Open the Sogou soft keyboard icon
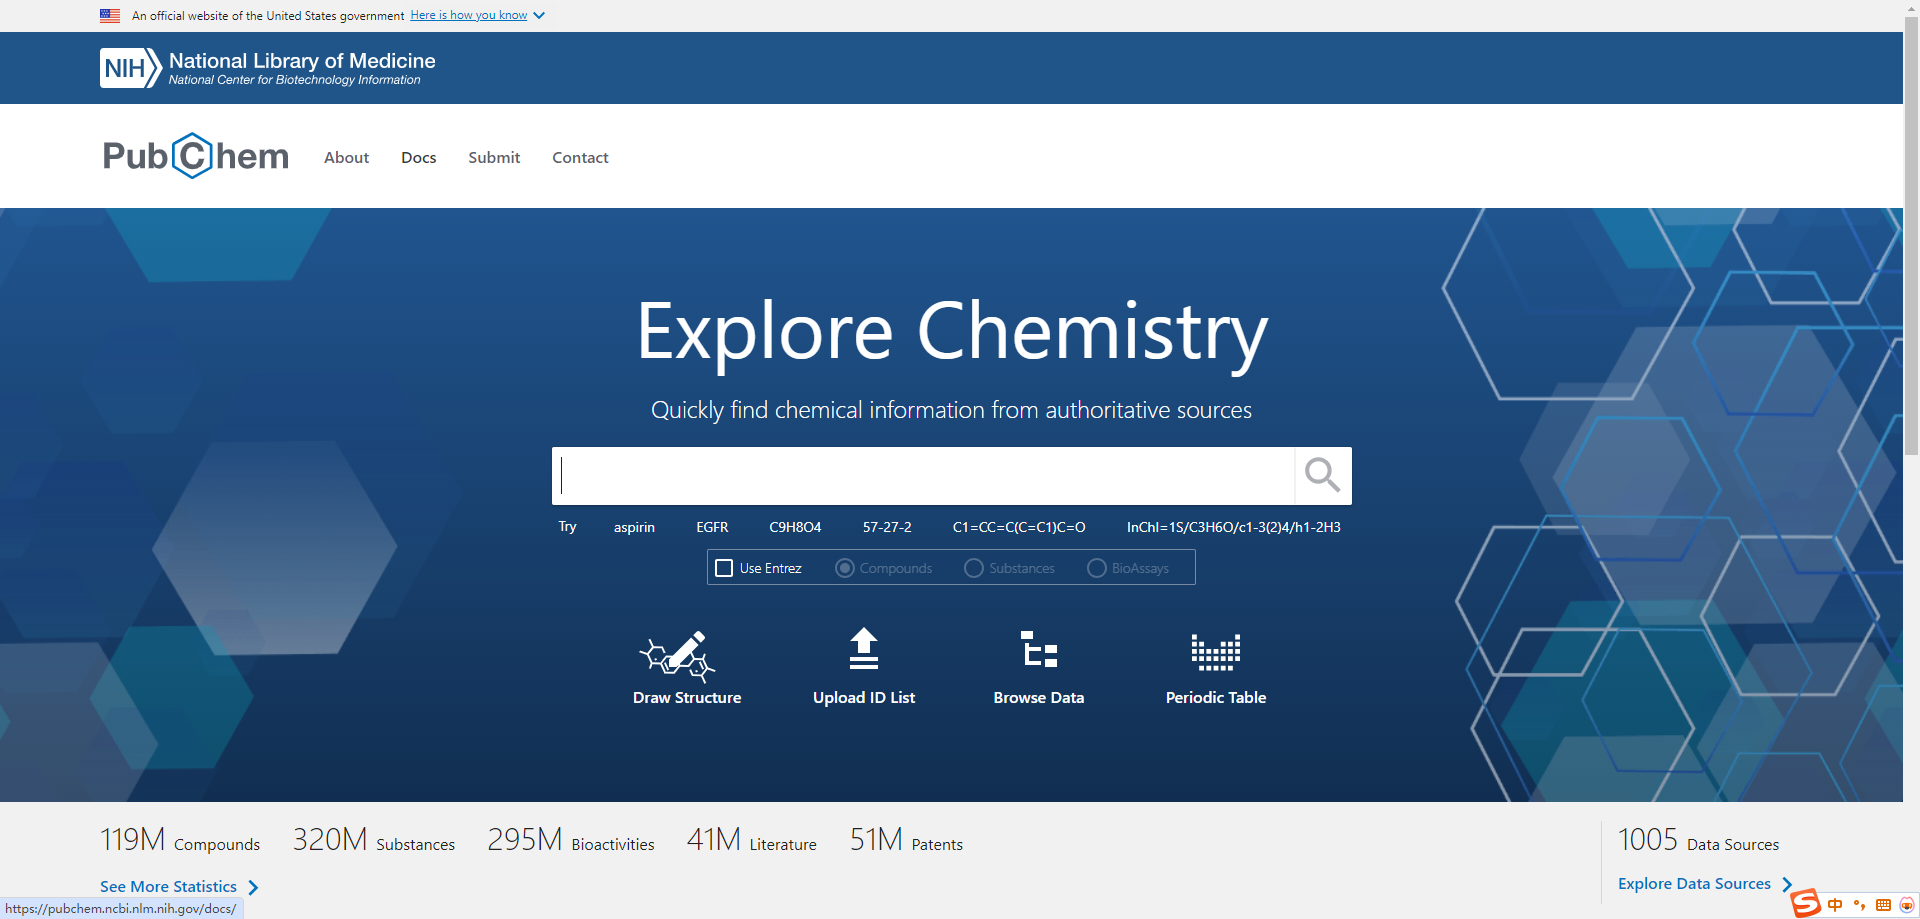 coord(1883,905)
